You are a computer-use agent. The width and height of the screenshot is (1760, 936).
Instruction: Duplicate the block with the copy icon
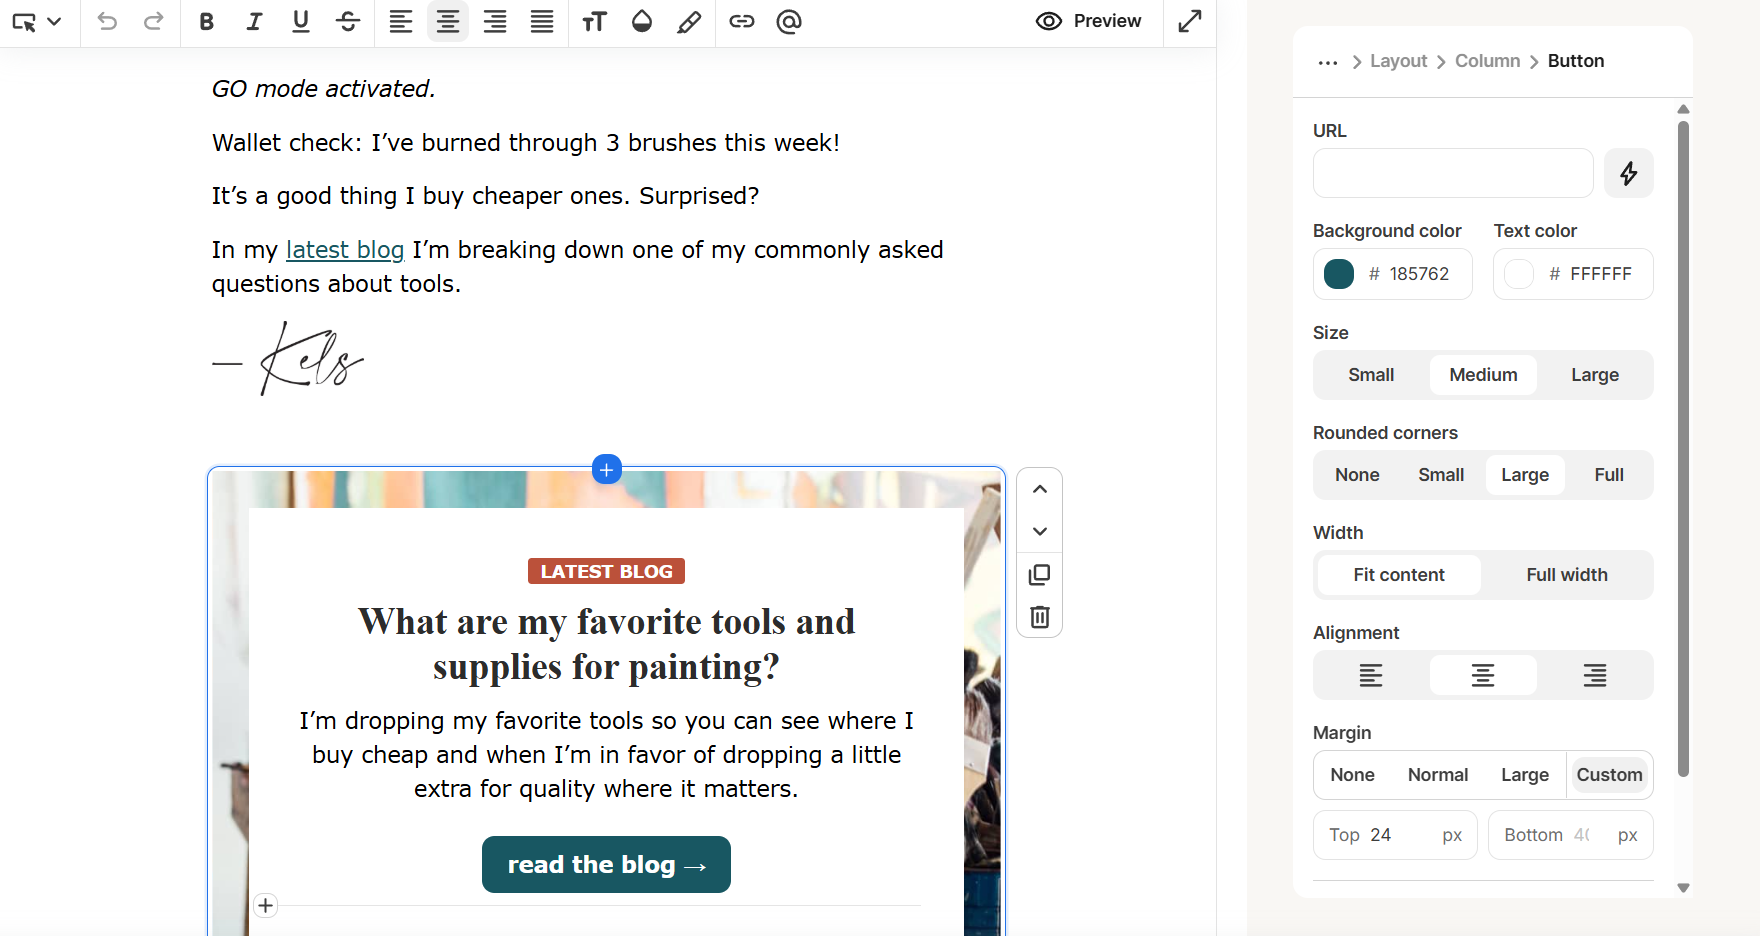[1039, 575]
